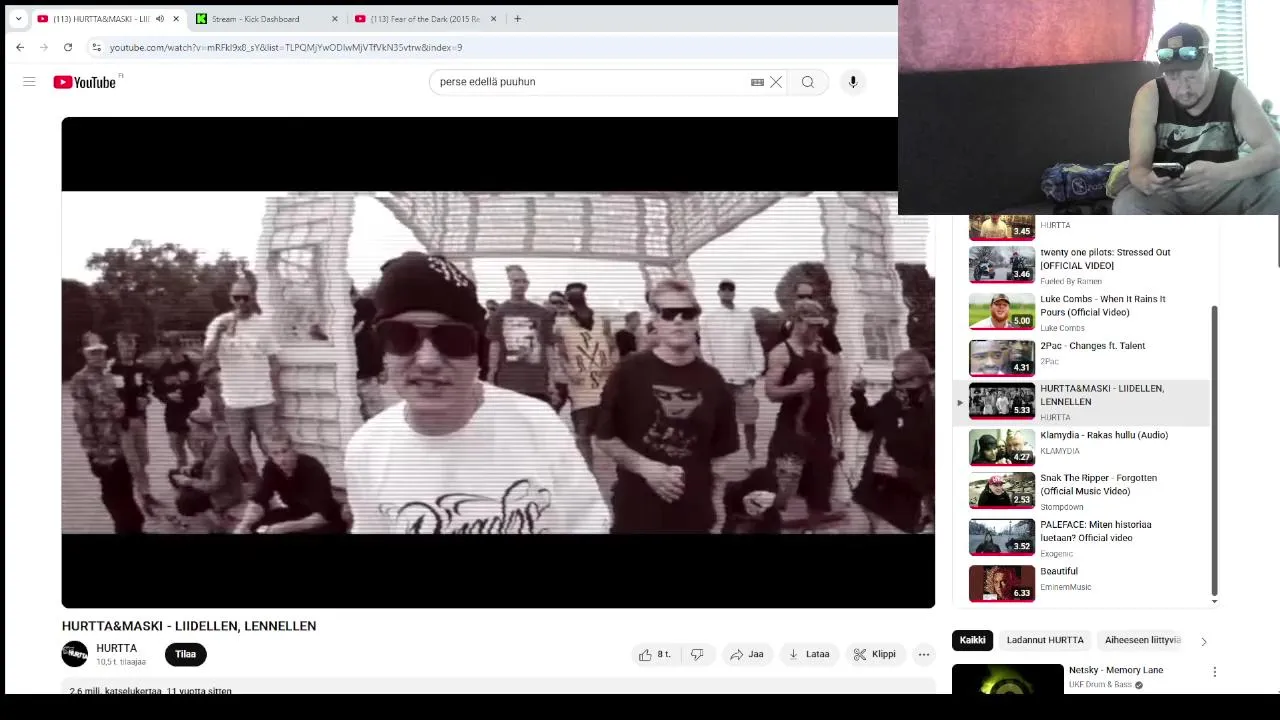The height and width of the screenshot is (720, 1280).
Task: Click the YouTube search input field
Action: 590,82
